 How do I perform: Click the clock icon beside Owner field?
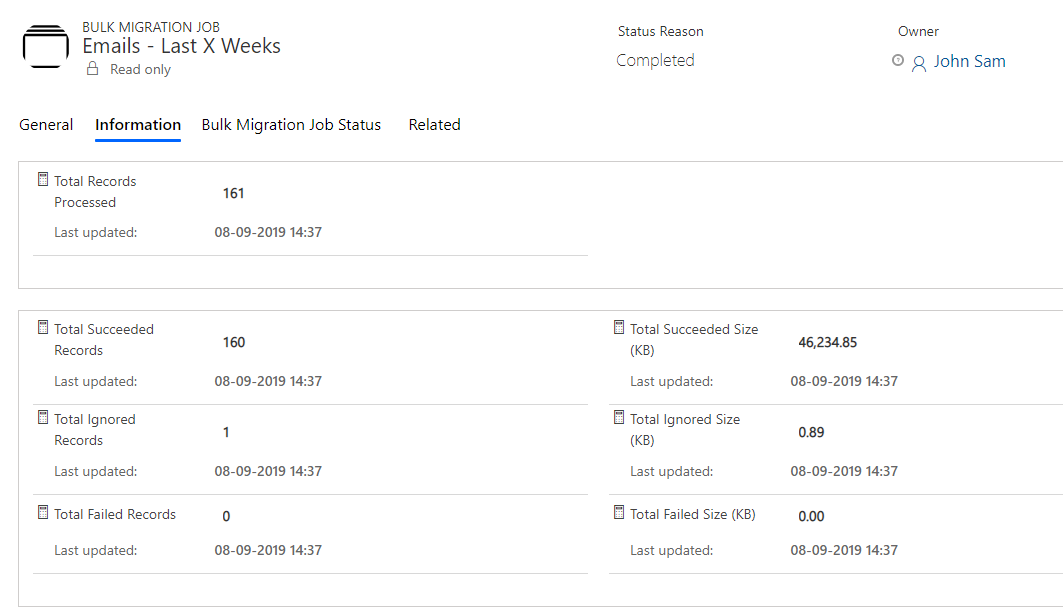tap(898, 60)
